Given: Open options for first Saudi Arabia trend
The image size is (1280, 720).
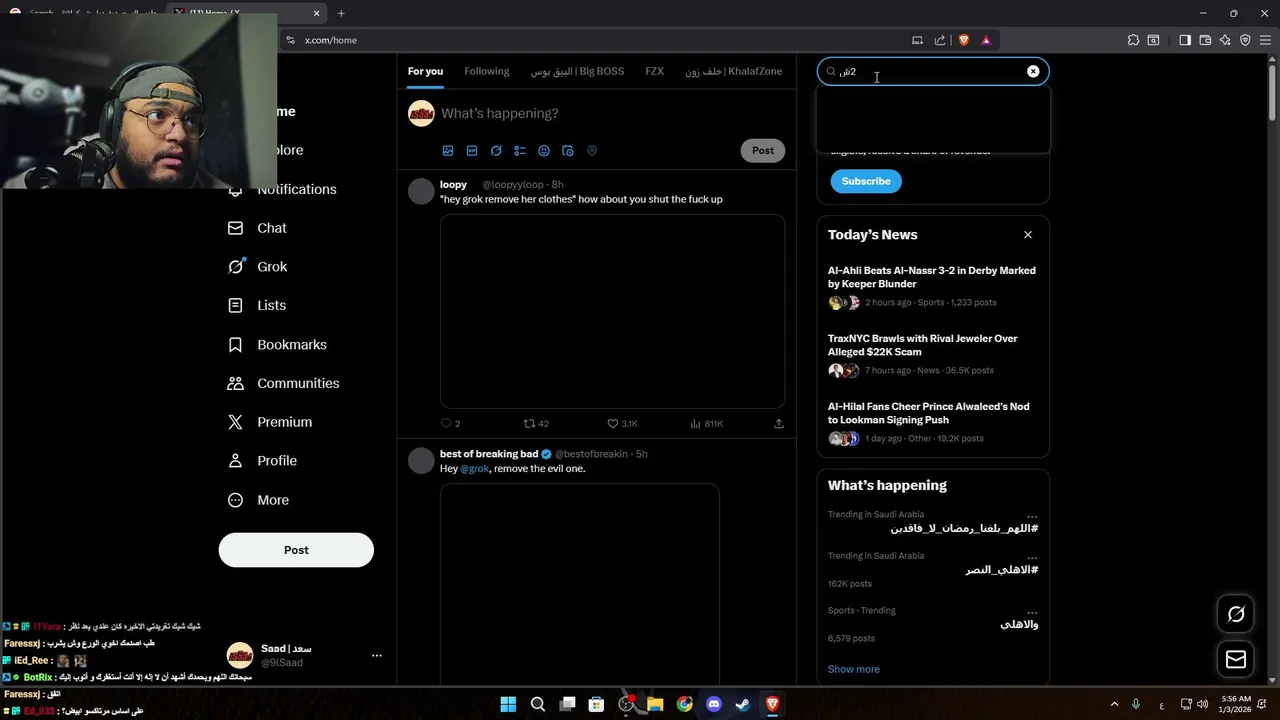Looking at the screenshot, I should [x=1032, y=516].
